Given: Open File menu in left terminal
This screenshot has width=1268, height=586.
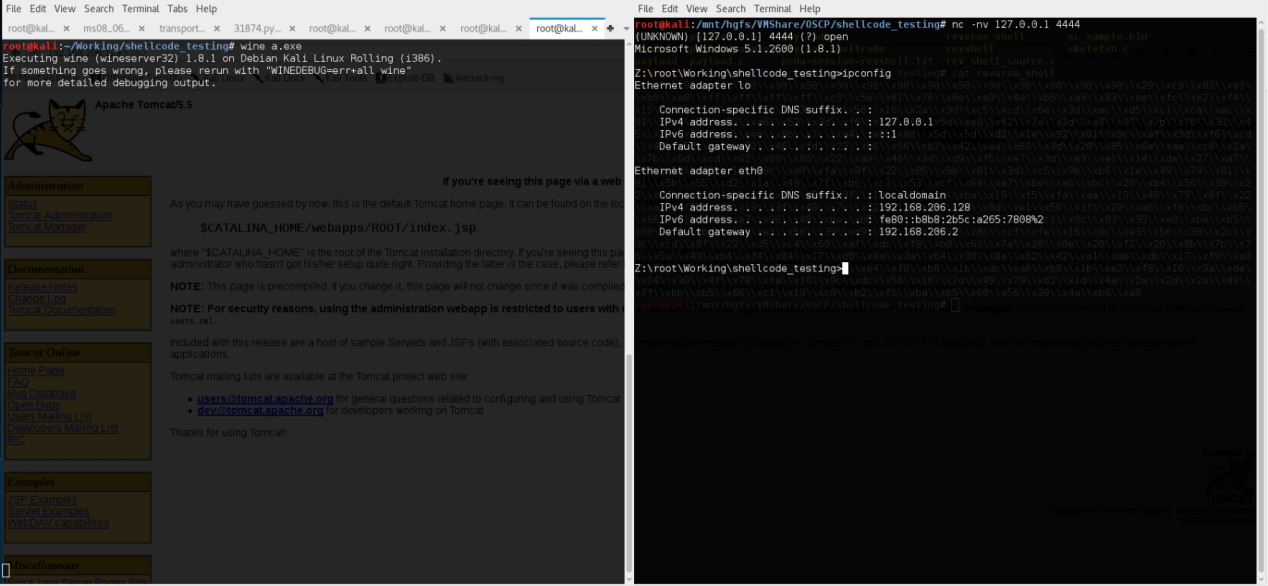Looking at the screenshot, I should [x=14, y=8].
